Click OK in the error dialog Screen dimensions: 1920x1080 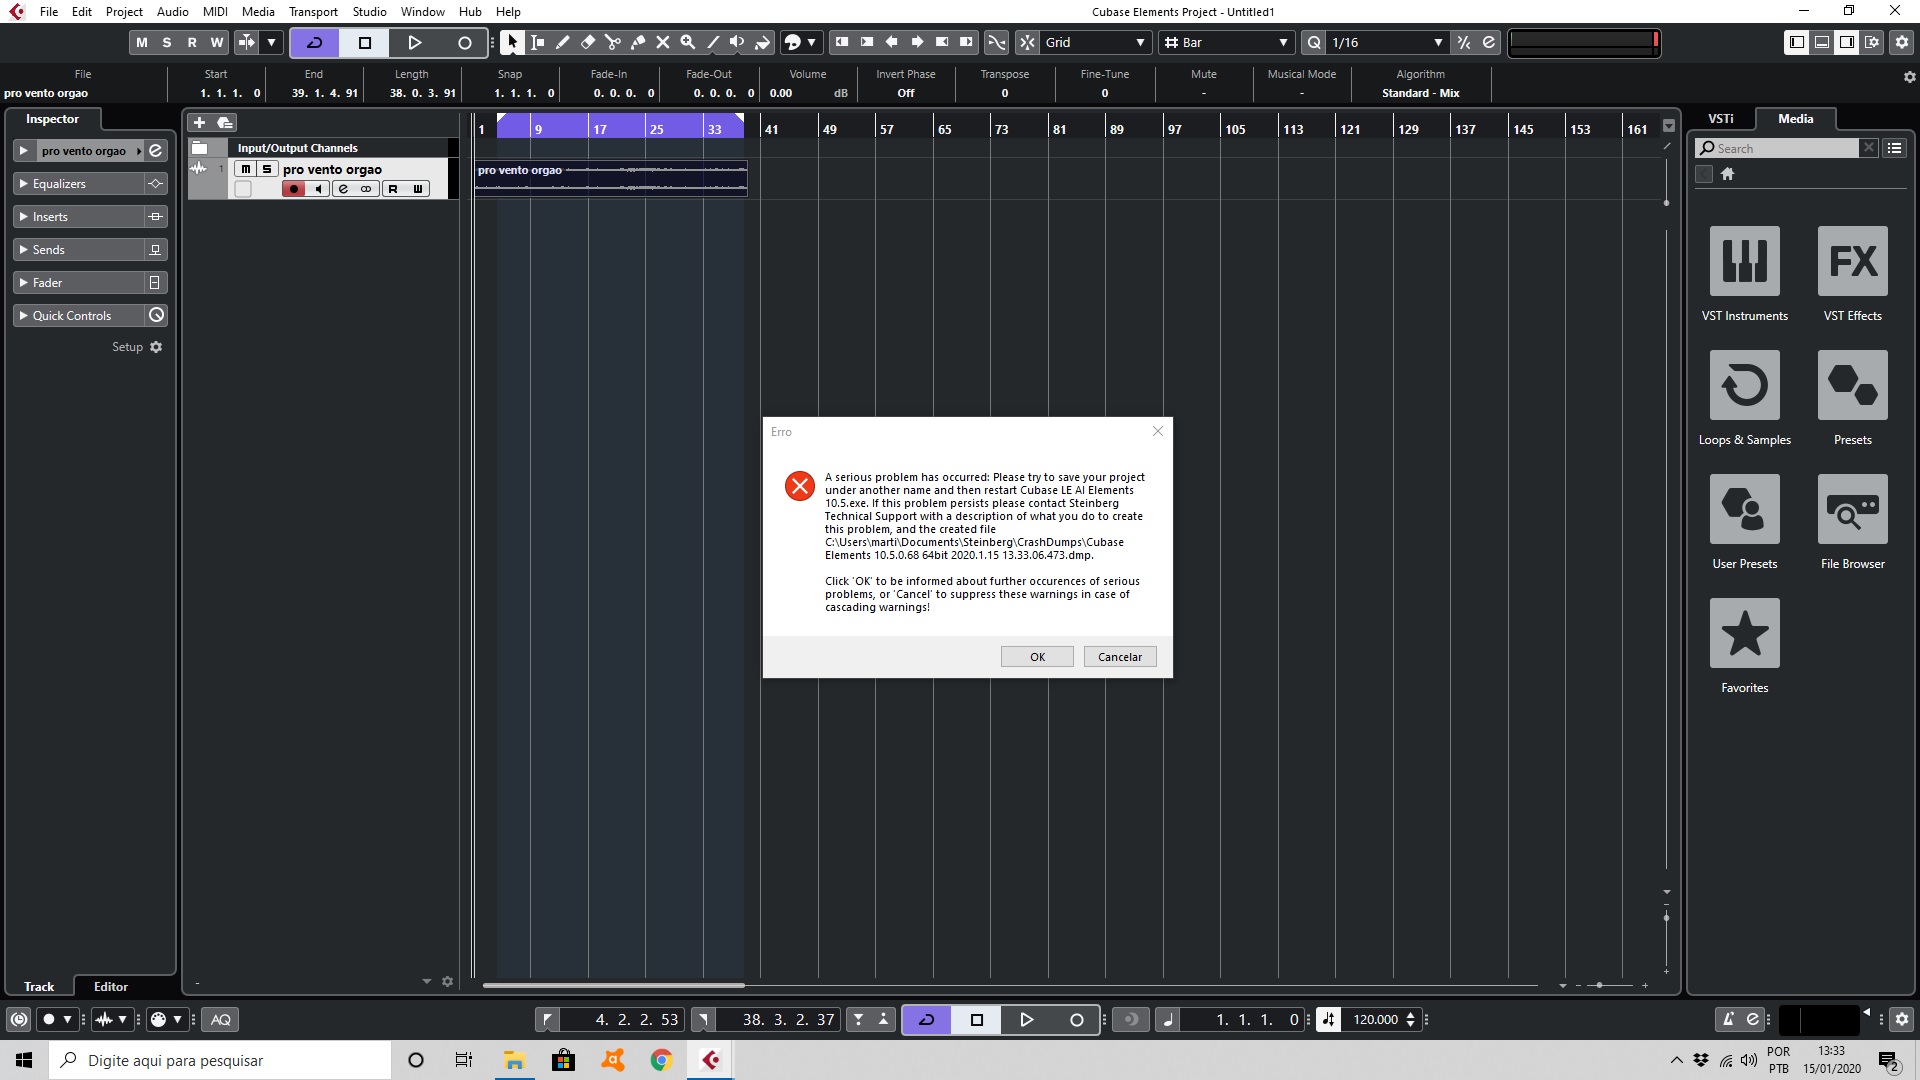click(x=1037, y=657)
